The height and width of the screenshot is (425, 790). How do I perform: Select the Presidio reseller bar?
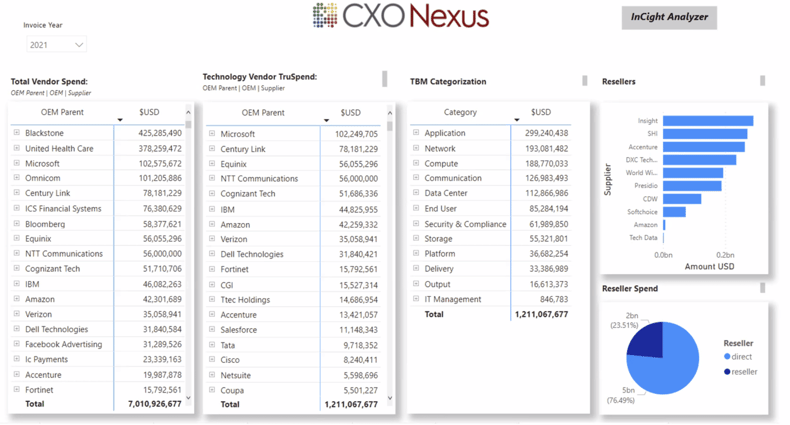692,186
